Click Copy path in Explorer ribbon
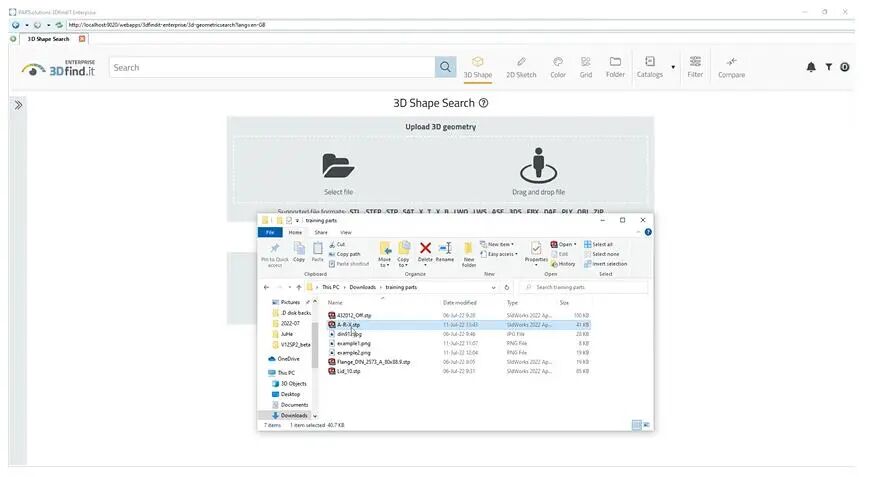The image size is (869, 477). click(345, 254)
